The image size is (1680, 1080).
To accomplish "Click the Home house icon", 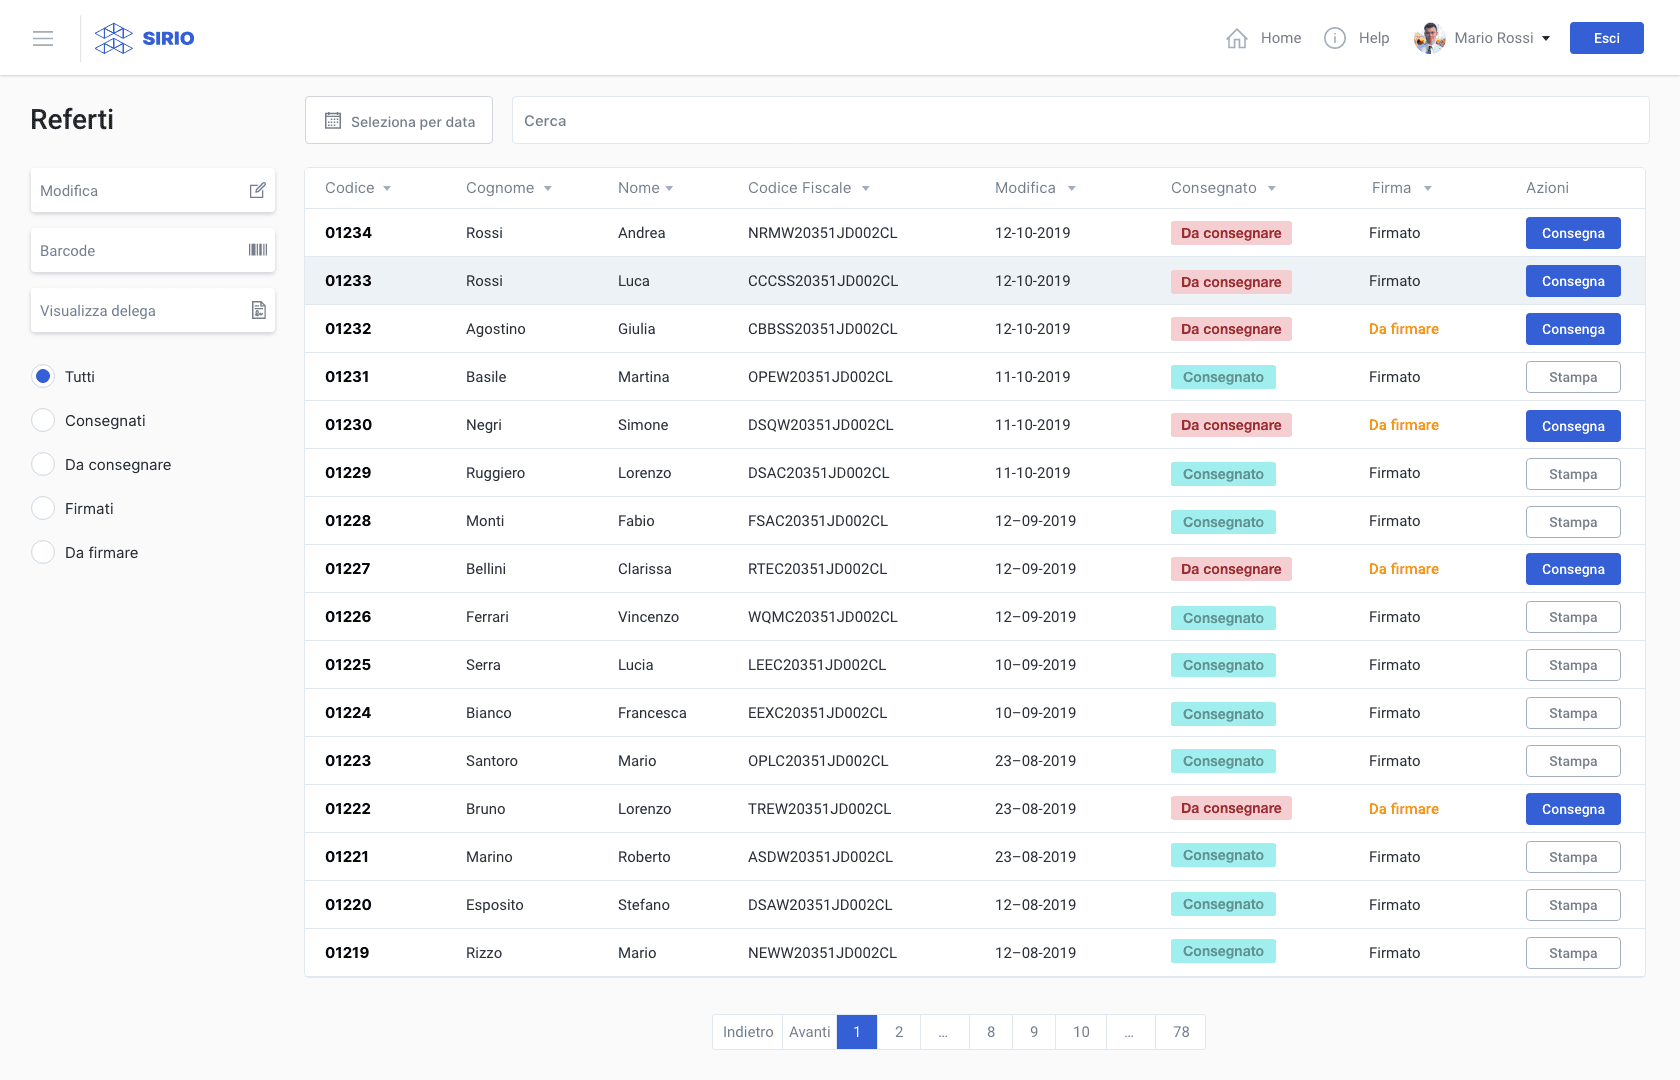I will tap(1237, 38).
